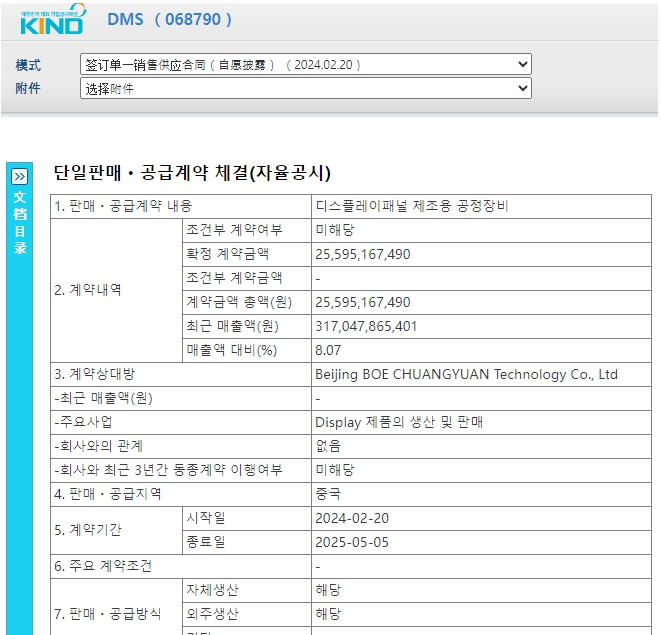
Task: Click Beijing BOE CHUANGYUAN Technology counterparty cell
Action: [x=466, y=374]
